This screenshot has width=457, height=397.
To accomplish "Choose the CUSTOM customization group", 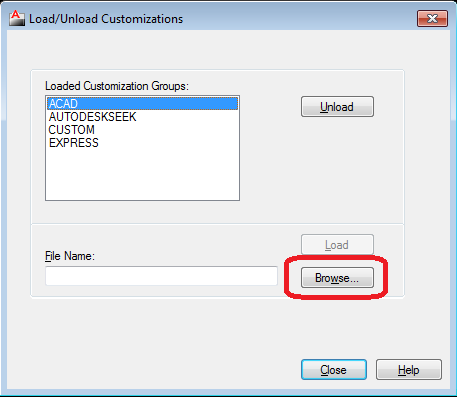I will (72, 130).
